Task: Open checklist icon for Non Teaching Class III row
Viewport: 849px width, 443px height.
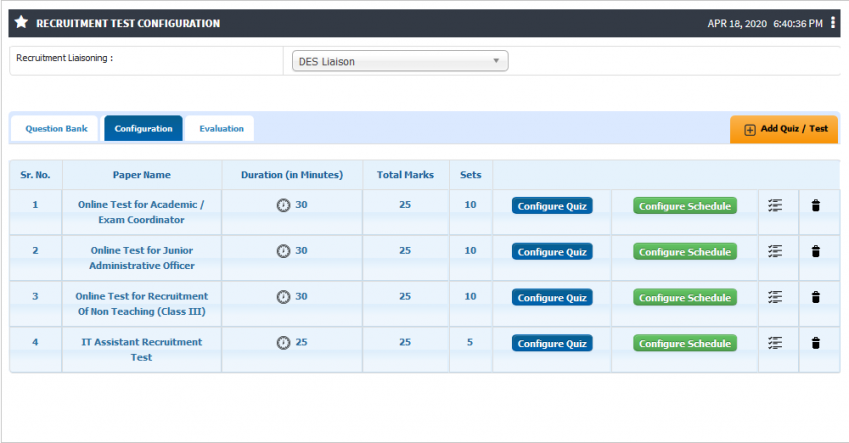Action: pos(775,297)
